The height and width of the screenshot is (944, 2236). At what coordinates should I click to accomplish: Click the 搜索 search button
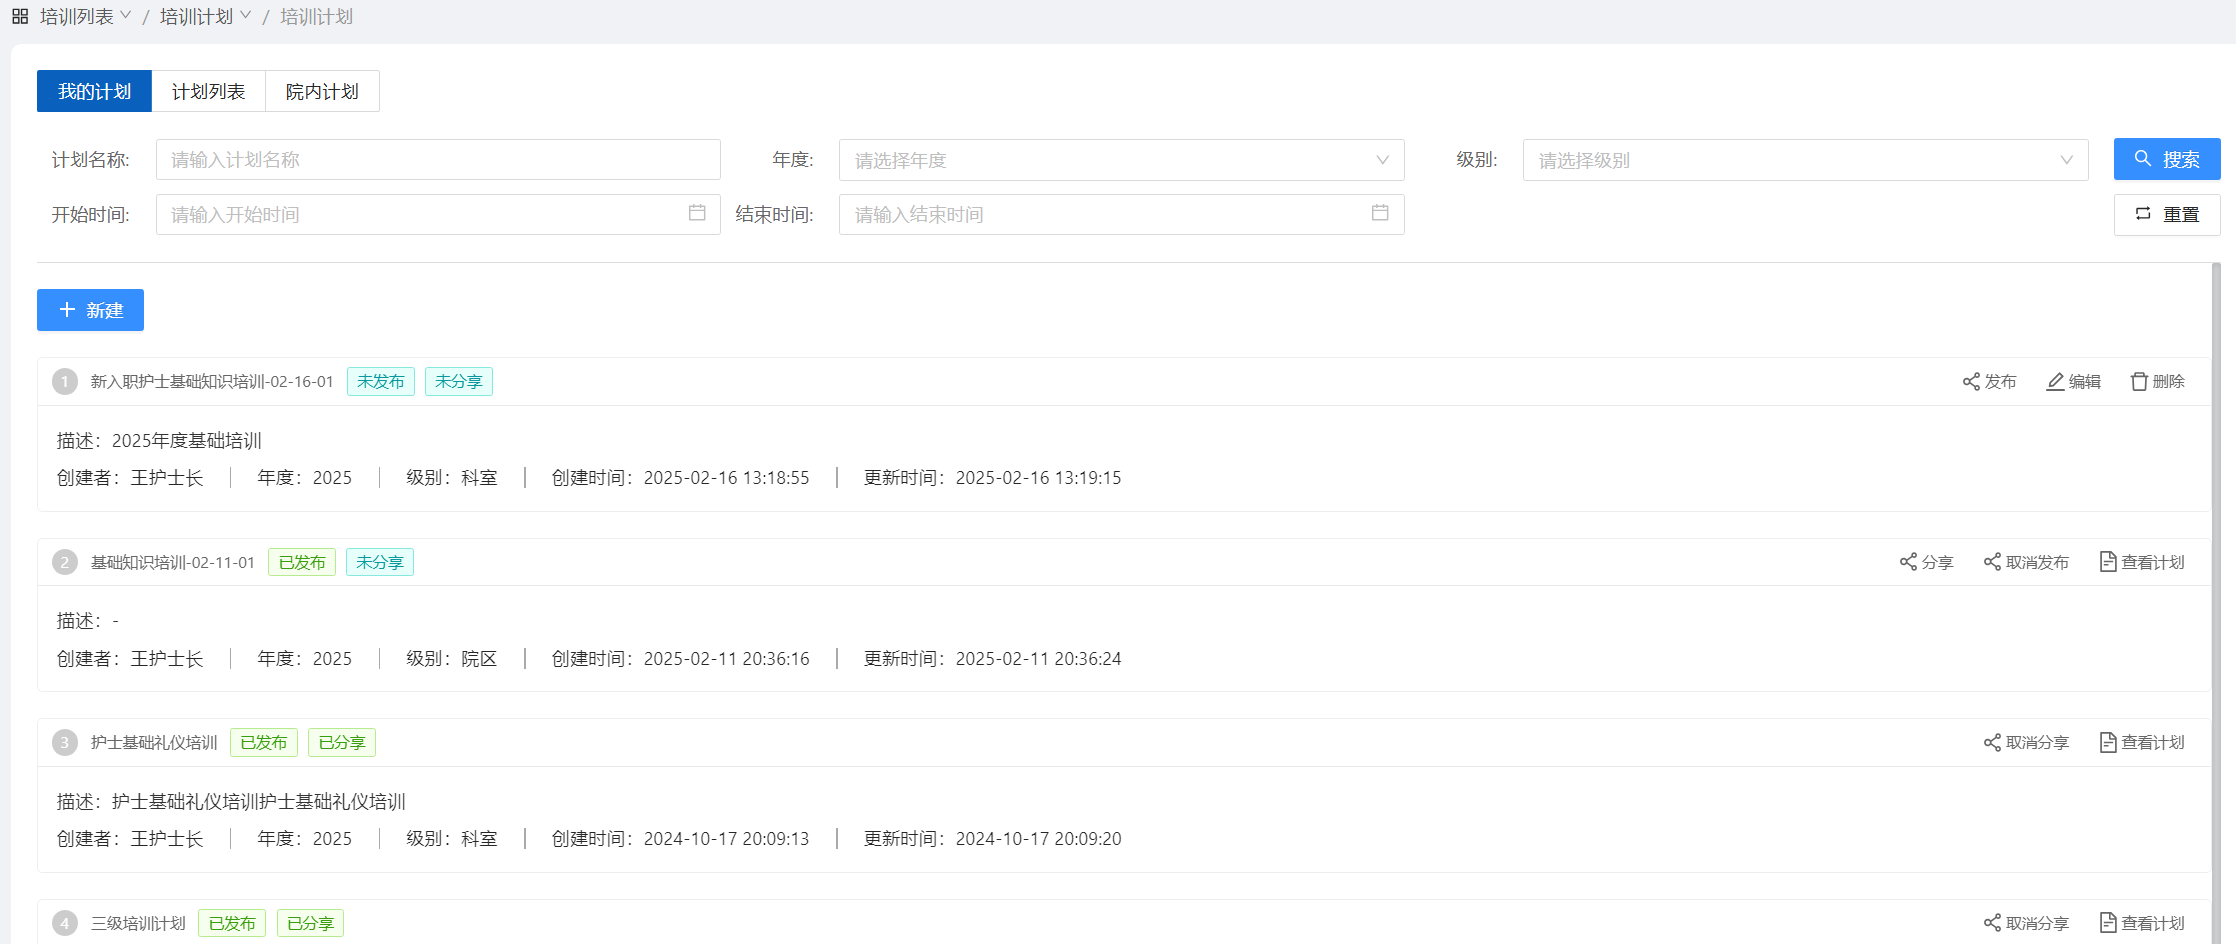coord(2166,159)
